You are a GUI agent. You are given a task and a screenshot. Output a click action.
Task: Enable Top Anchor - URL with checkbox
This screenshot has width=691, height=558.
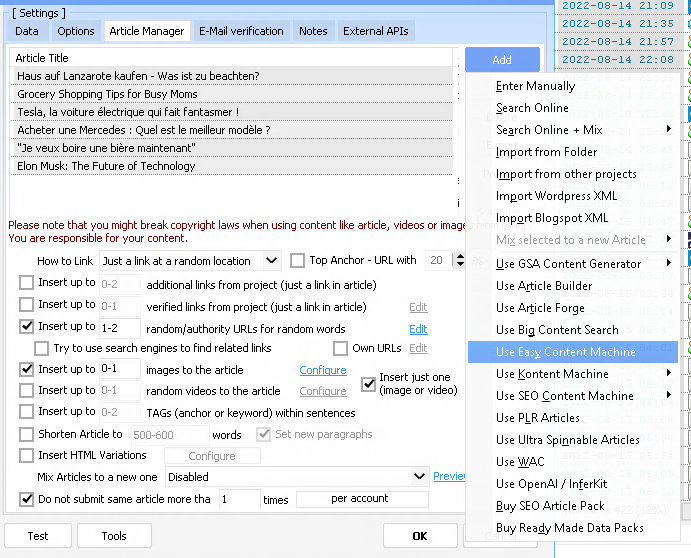pyautogui.click(x=297, y=260)
